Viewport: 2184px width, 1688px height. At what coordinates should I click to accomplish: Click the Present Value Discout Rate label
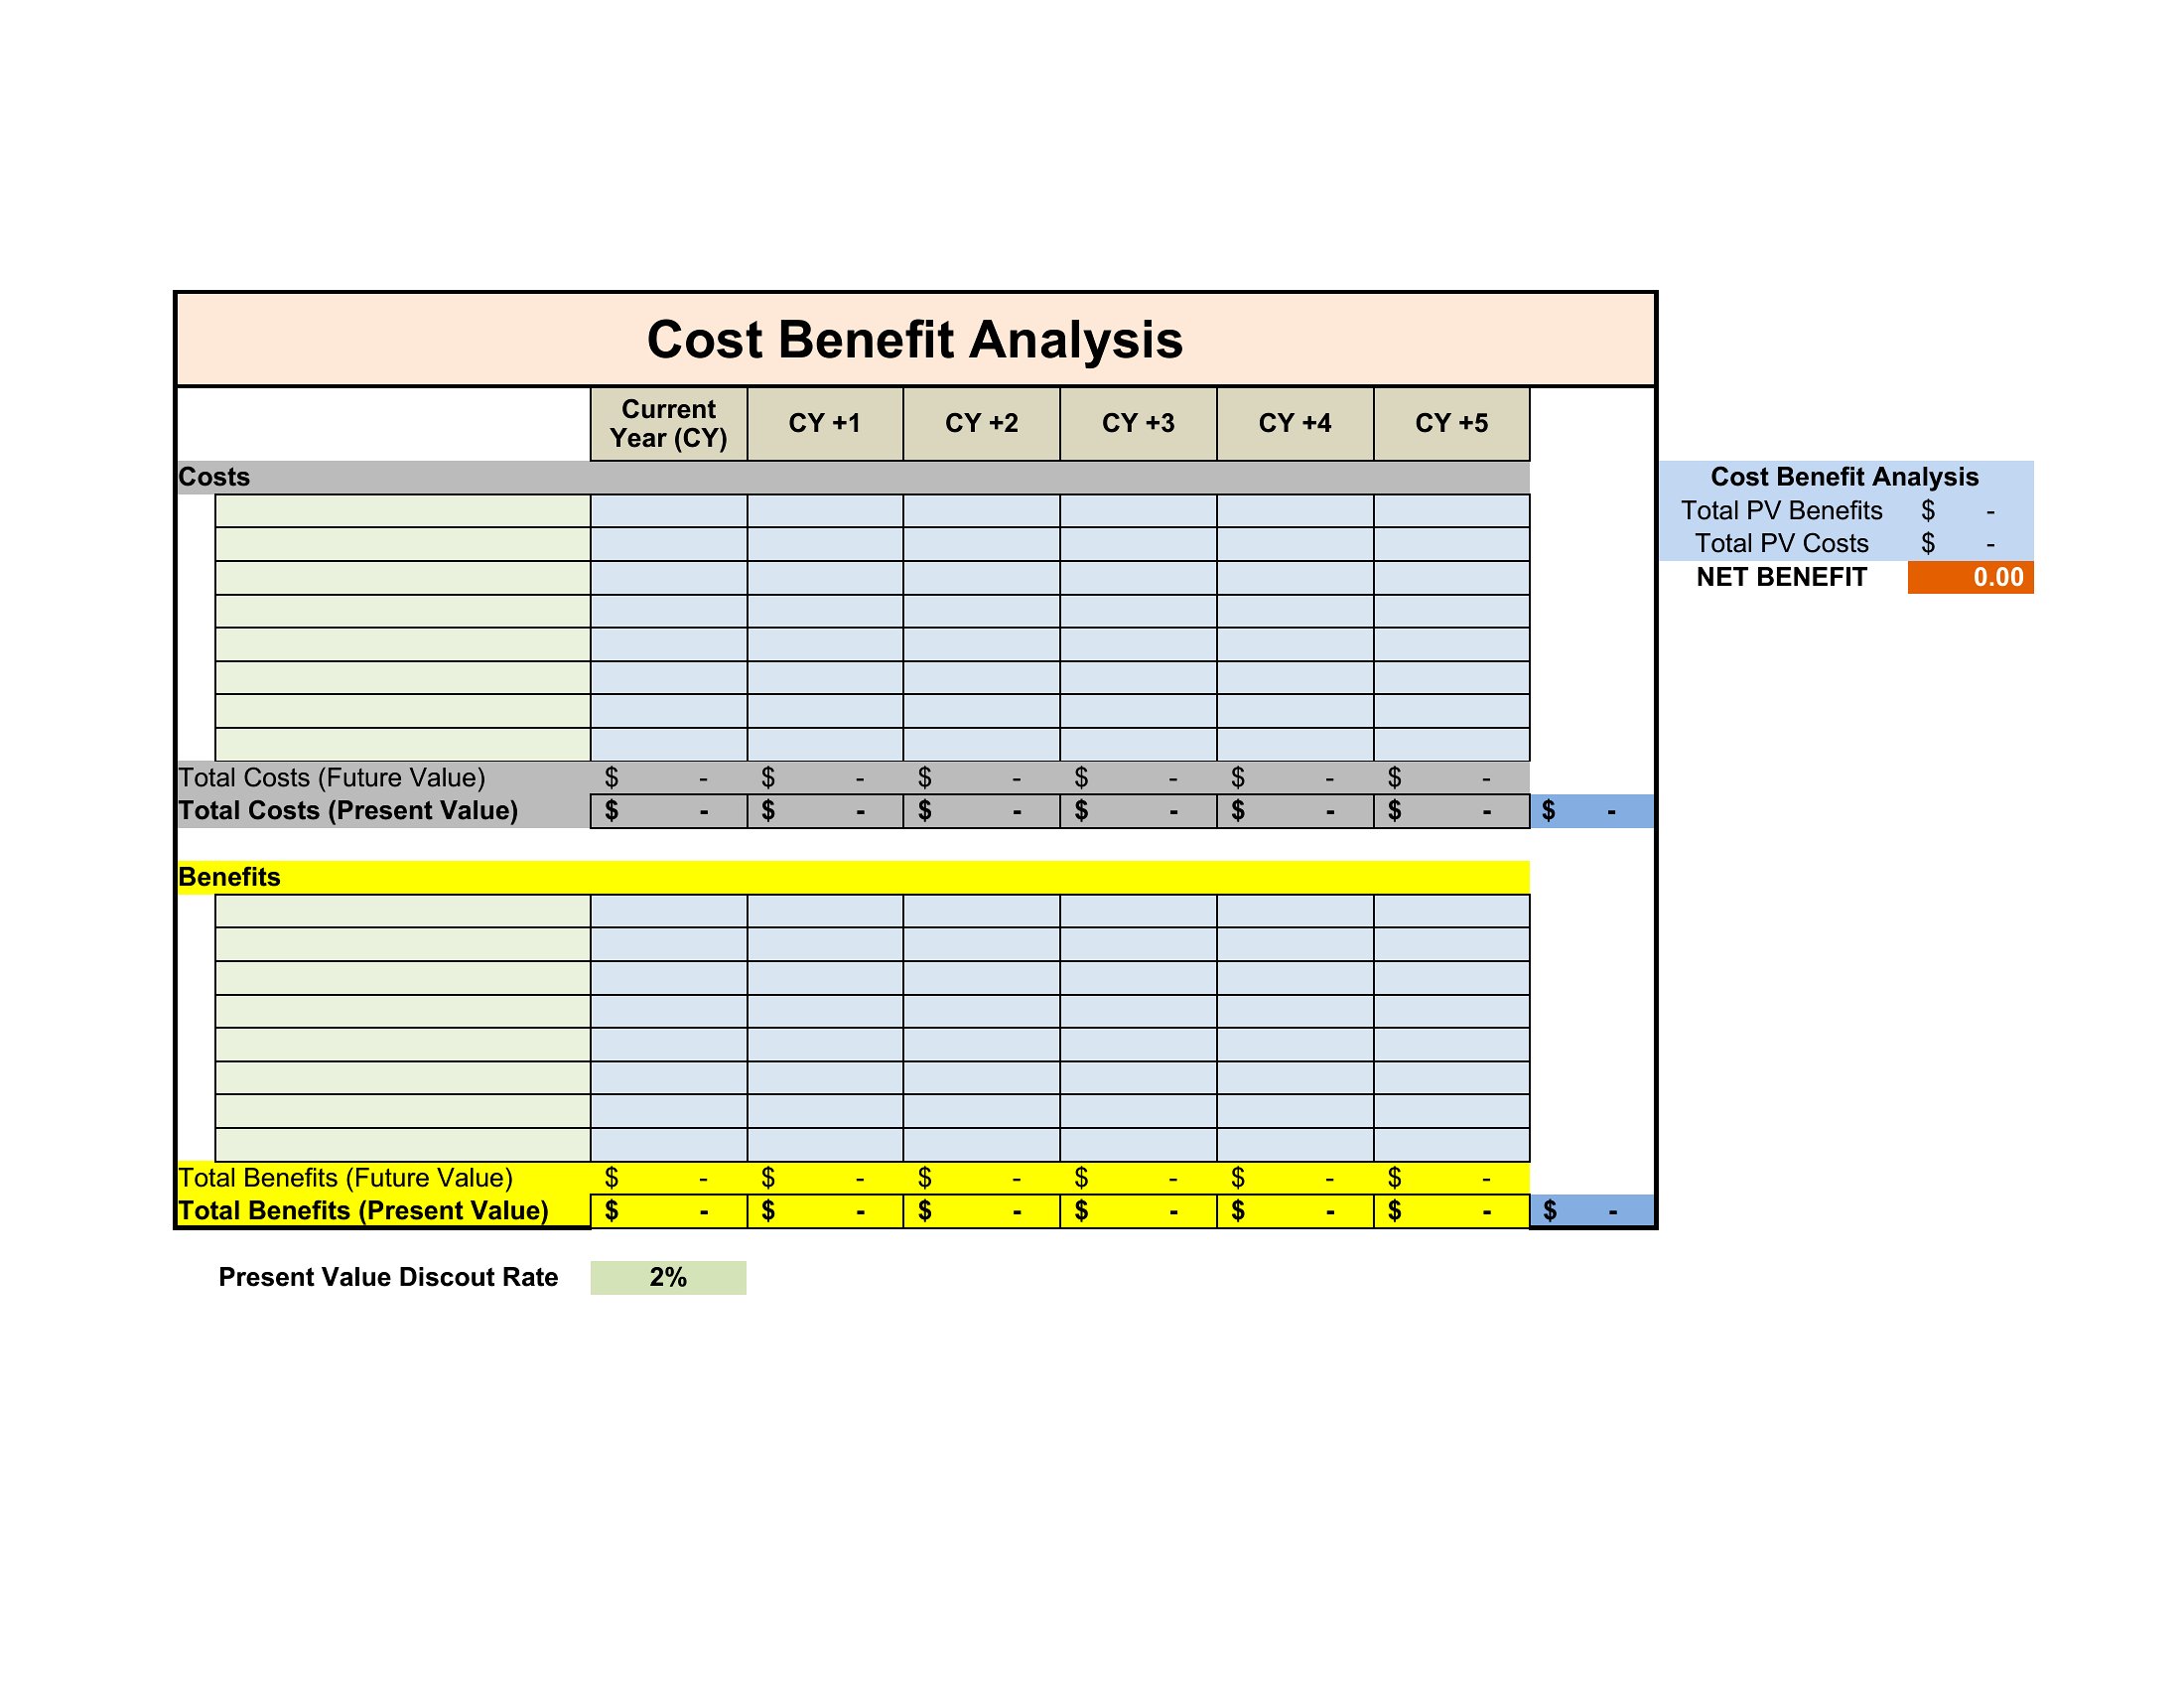[x=388, y=1277]
